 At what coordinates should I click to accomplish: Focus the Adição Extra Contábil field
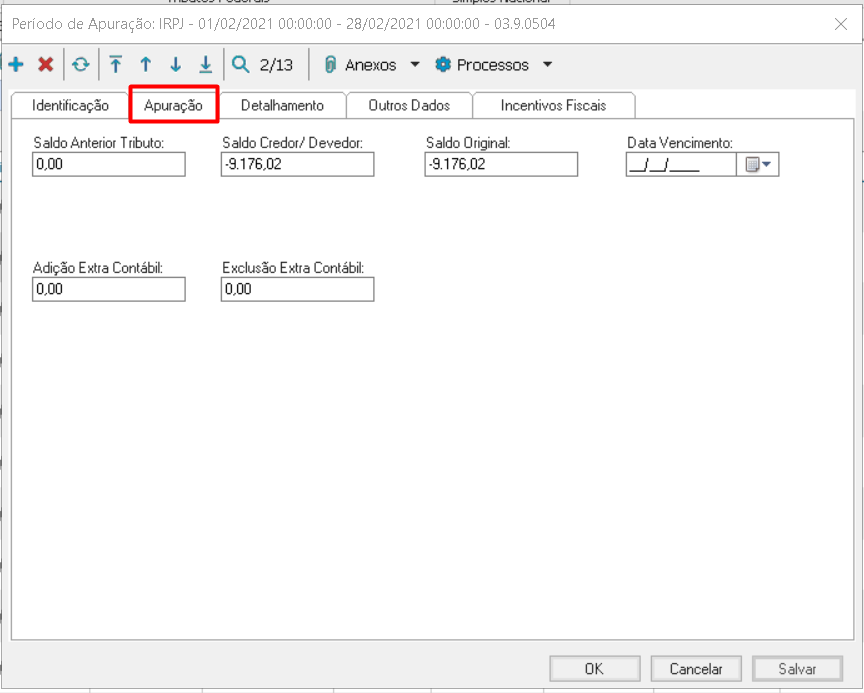(x=109, y=289)
